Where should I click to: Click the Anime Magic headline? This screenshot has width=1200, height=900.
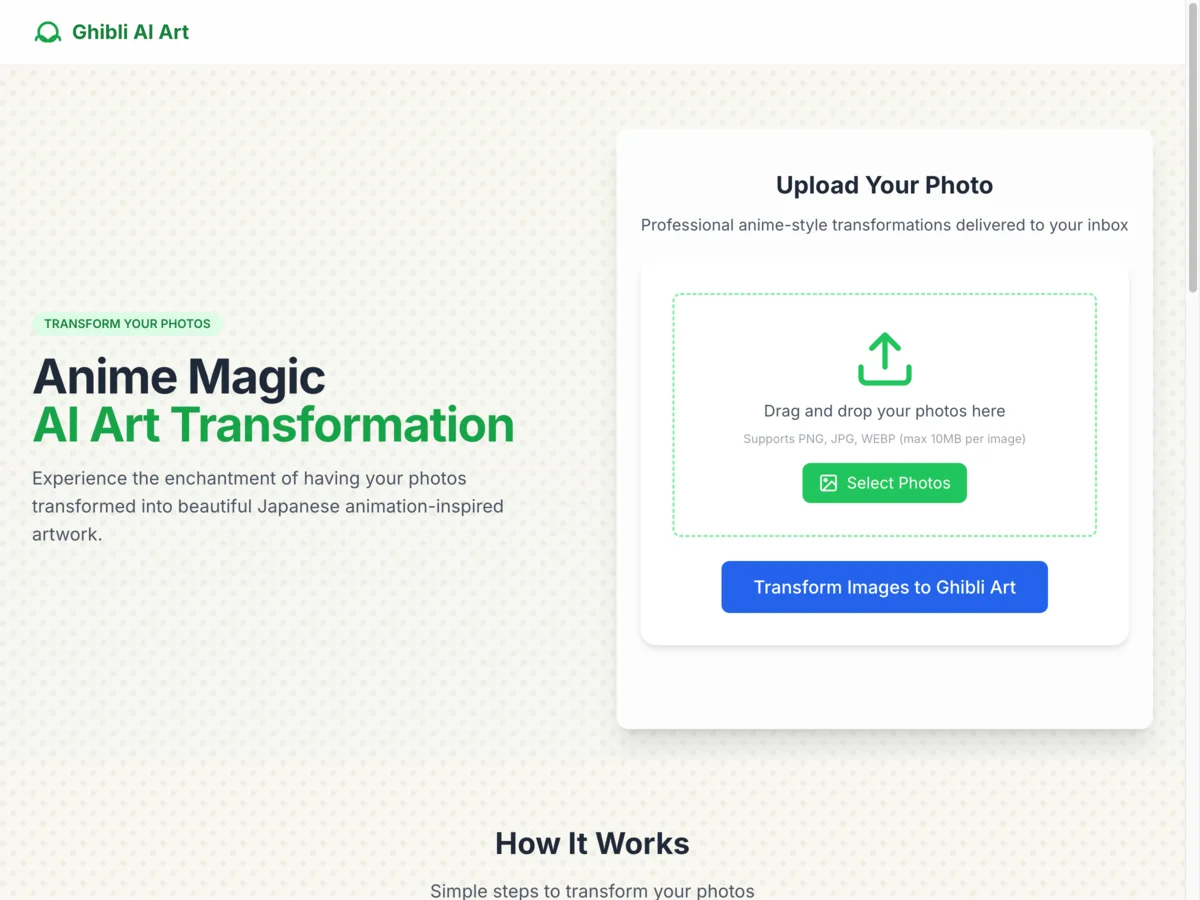(179, 377)
